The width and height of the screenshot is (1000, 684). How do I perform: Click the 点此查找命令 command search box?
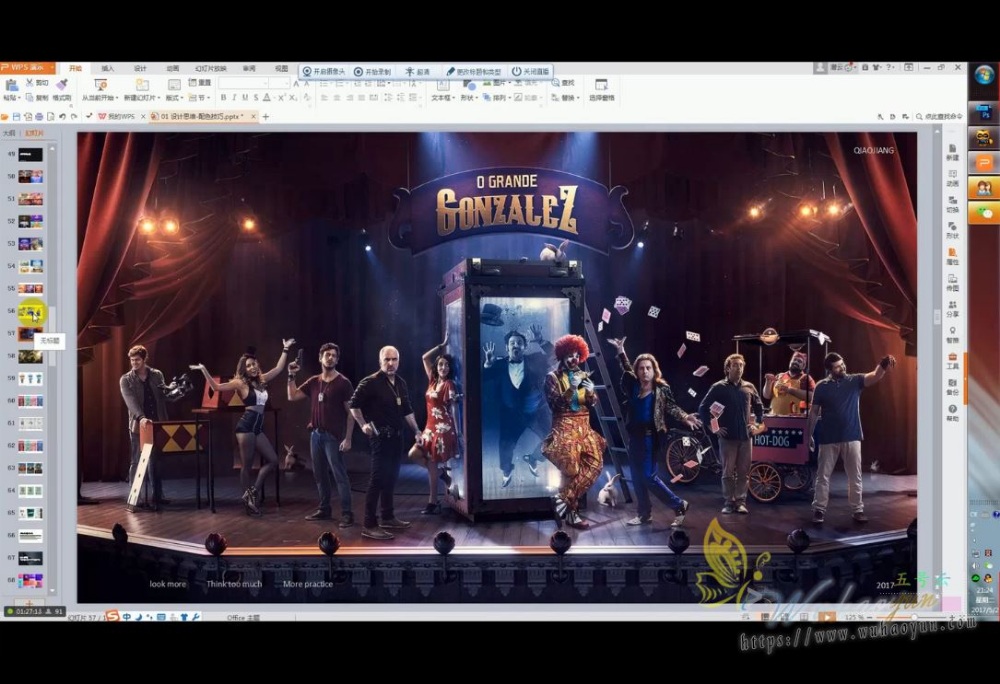point(939,117)
